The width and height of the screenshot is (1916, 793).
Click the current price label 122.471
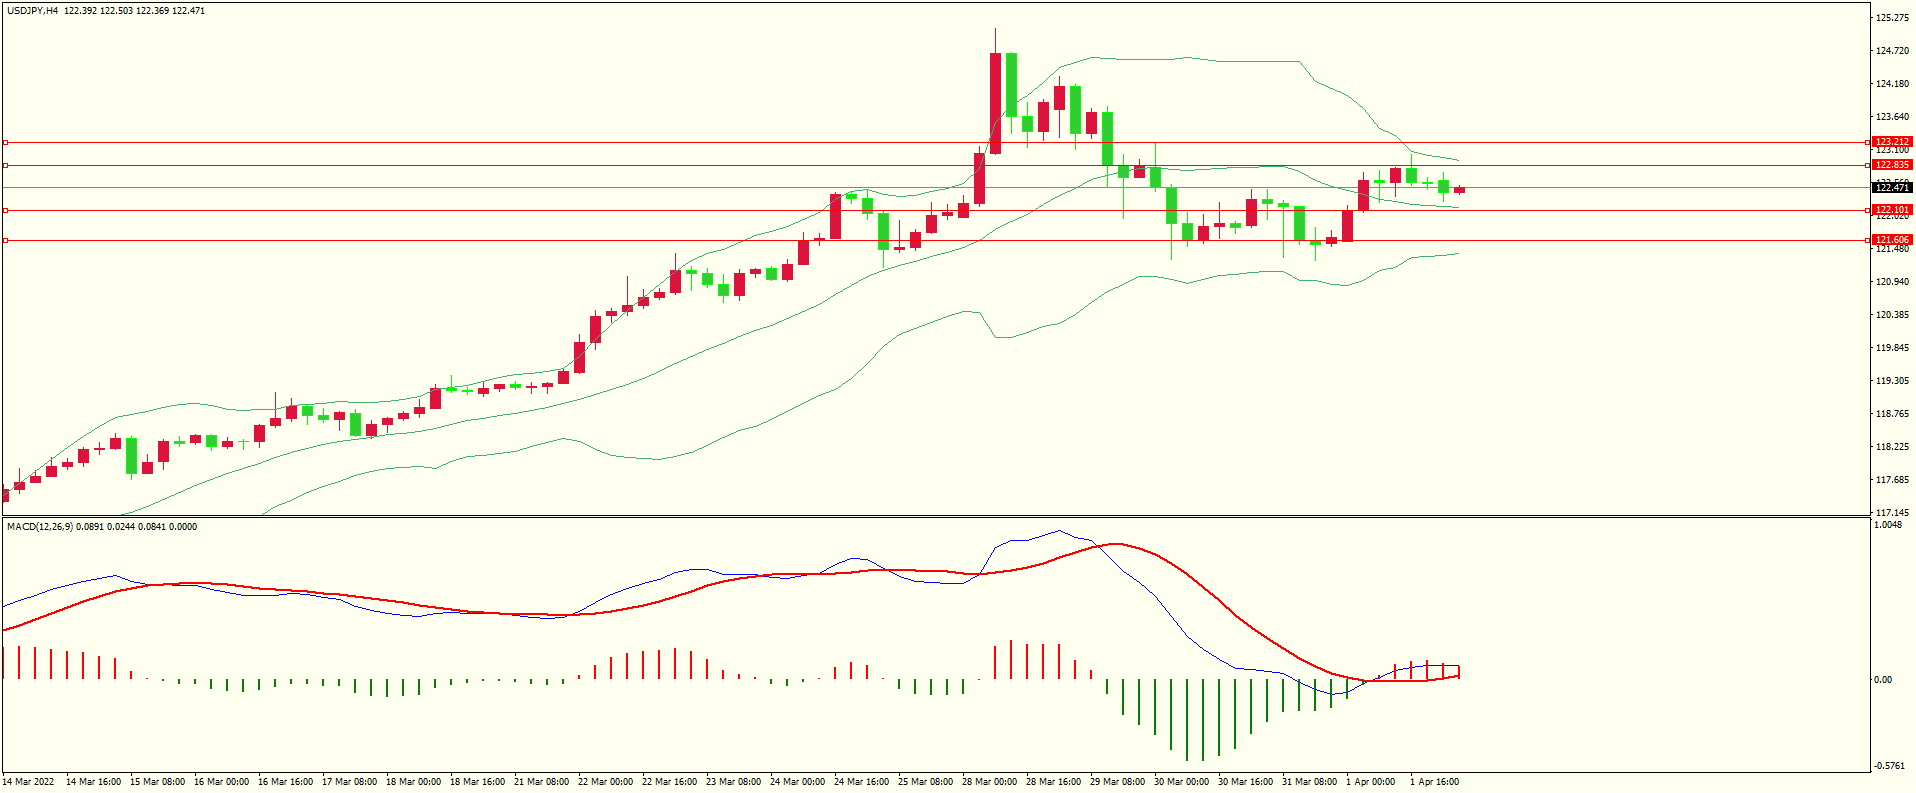(x=1892, y=188)
